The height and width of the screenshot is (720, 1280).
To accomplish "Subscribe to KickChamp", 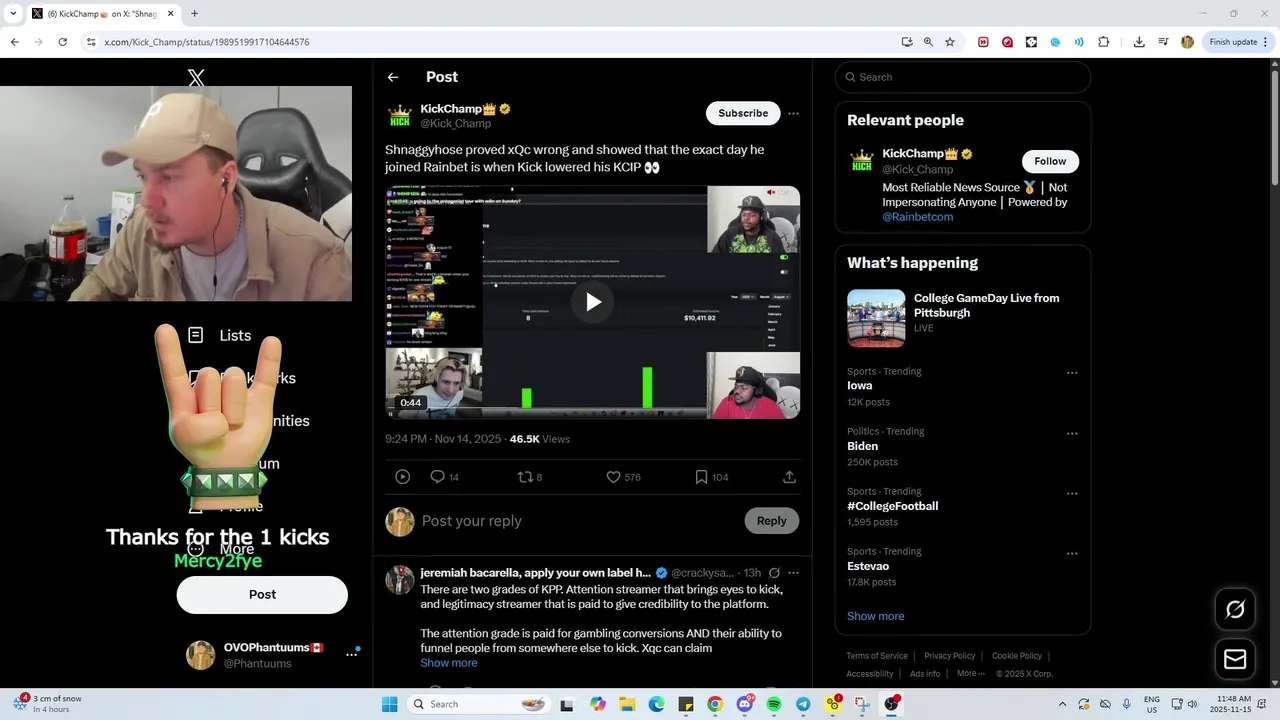I will (743, 113).
